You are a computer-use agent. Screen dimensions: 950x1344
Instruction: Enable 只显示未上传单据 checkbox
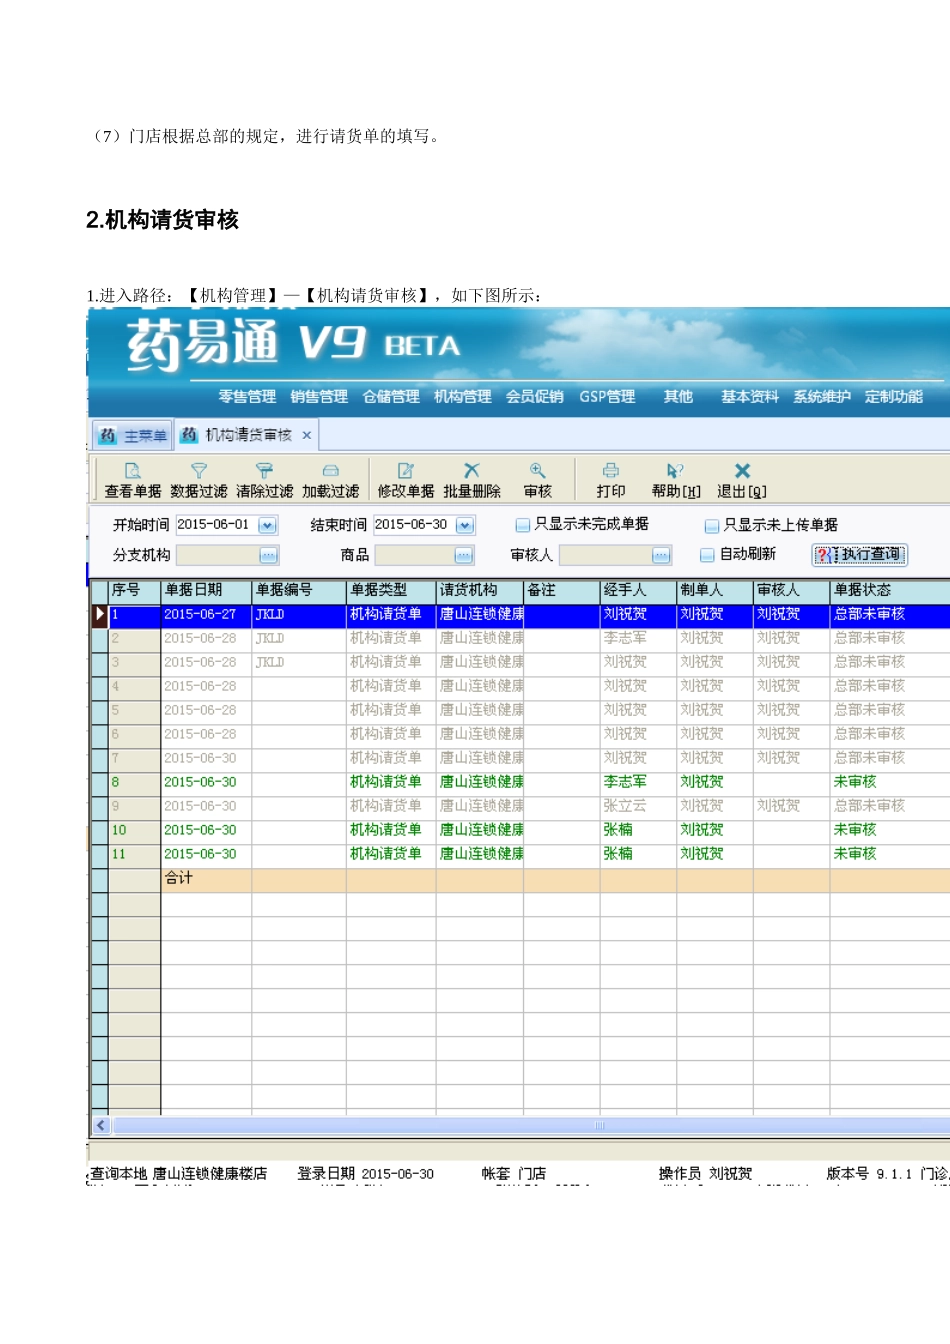[x=712, y=526]
